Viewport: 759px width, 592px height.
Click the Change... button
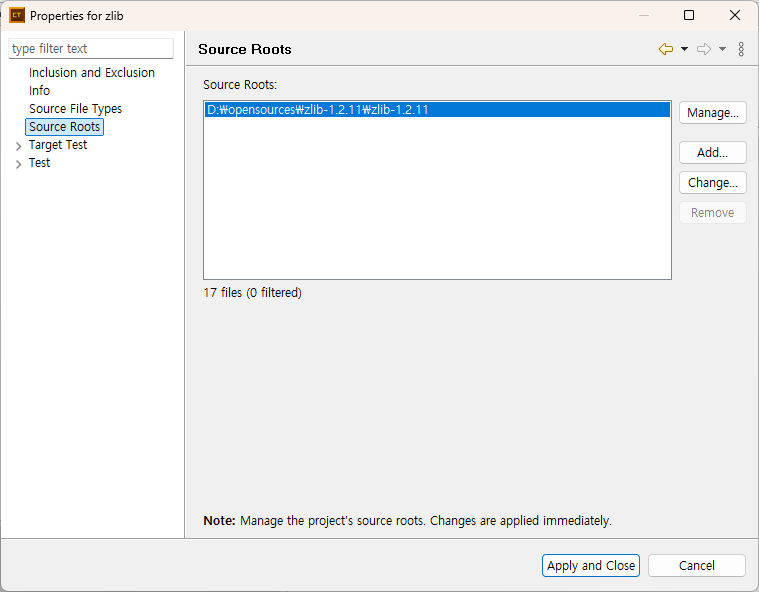pyautogui.click(x=712, y=183)
